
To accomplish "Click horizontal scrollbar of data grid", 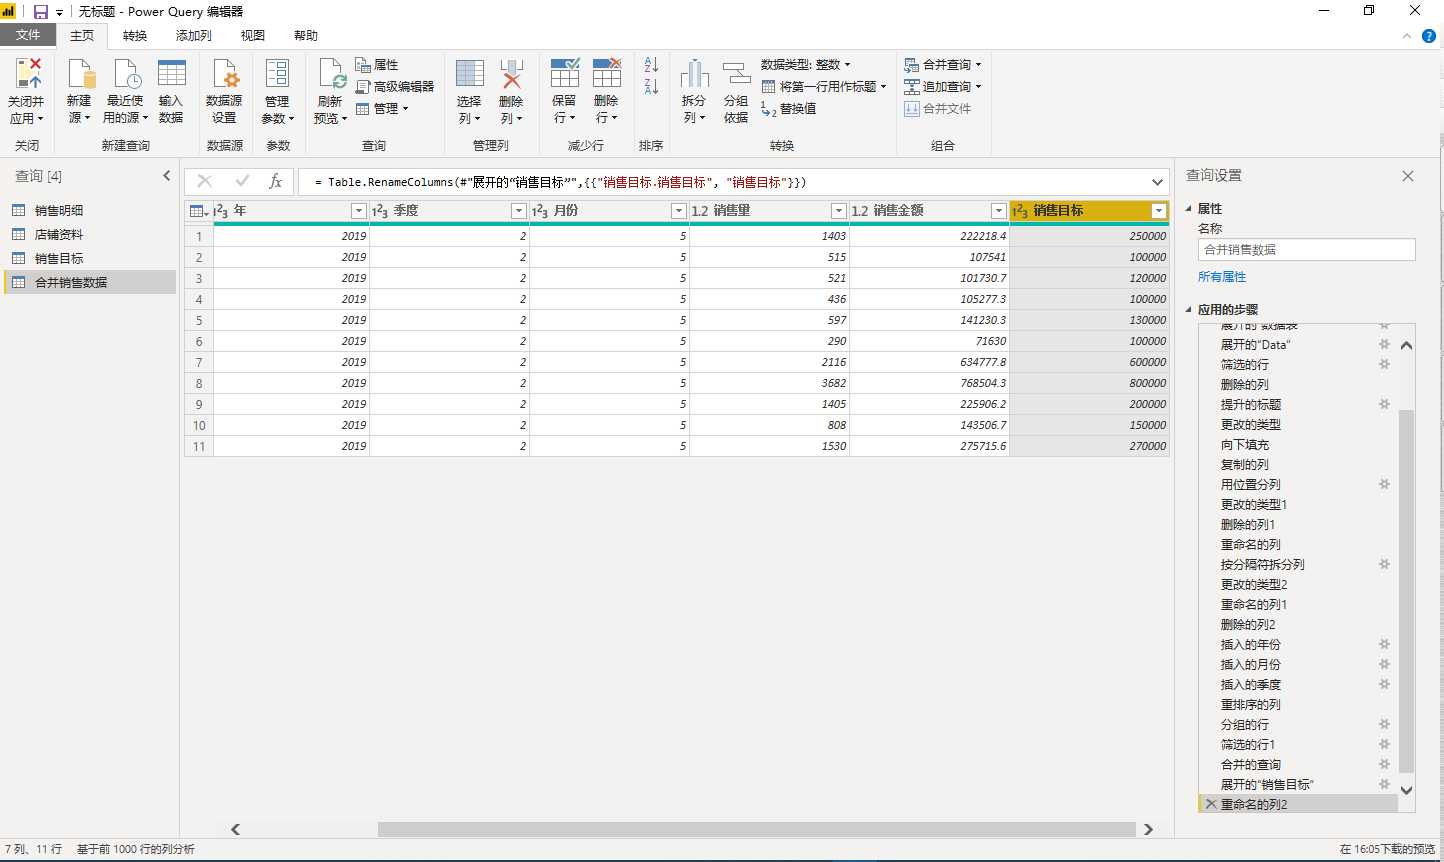I will coord(756,829).
